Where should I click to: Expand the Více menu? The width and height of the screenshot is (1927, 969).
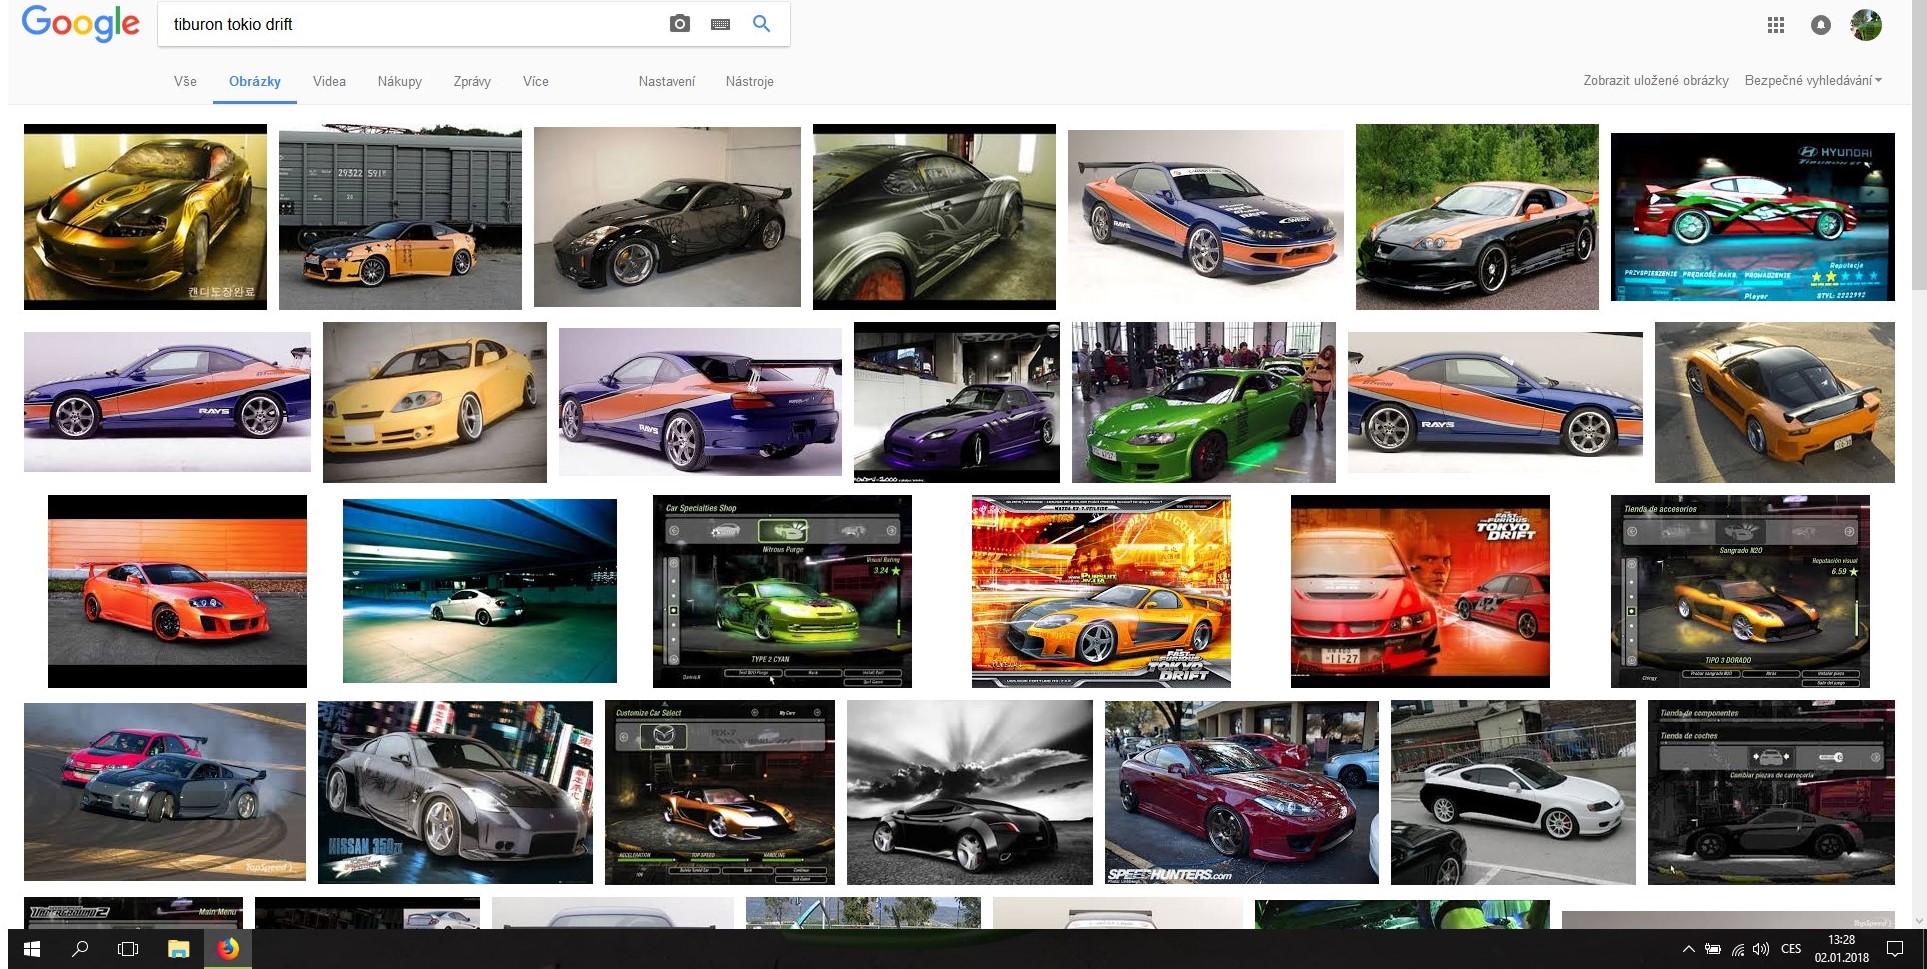pos(535,82)
